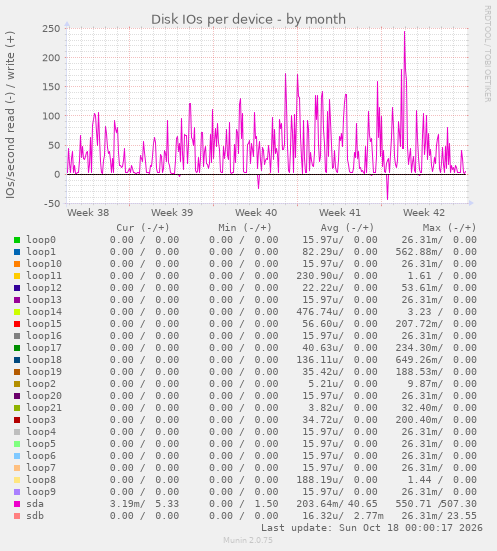This screenshot has height=551, width=497.
Task: Click the loop4 device label
Action: coord(41,432)
